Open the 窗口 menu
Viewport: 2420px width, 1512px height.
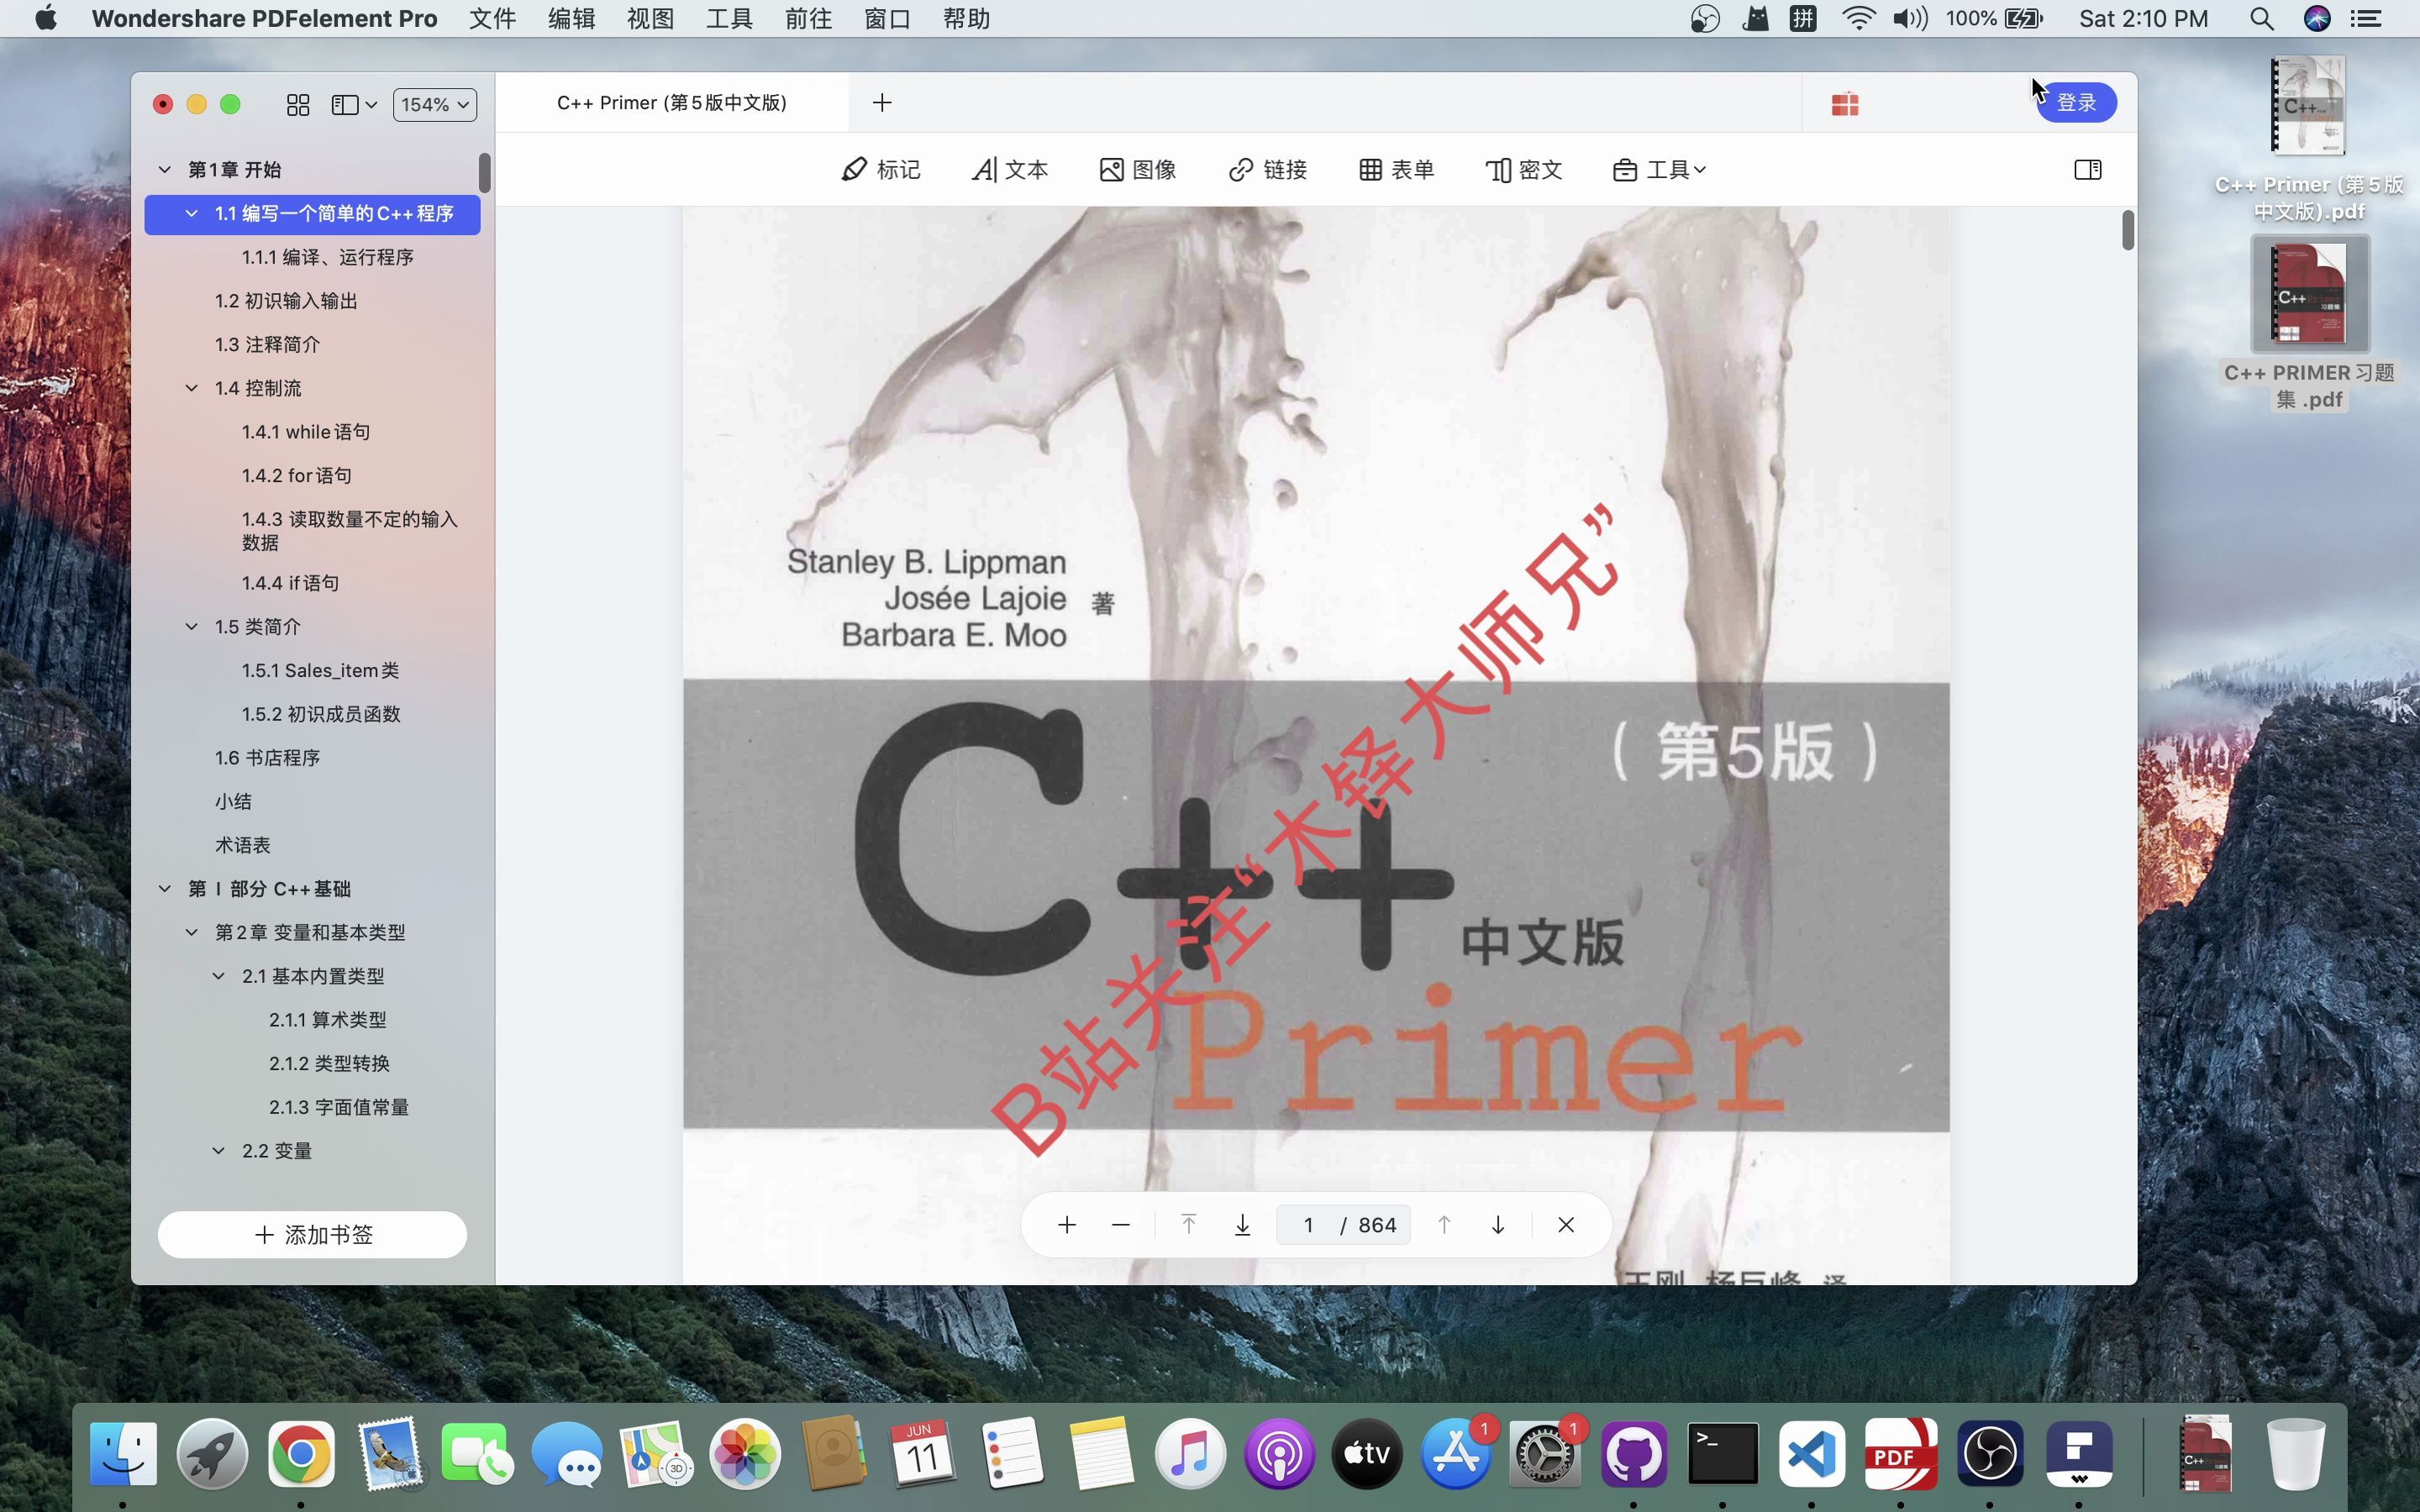pyautogui.click(x=887, y=19)
